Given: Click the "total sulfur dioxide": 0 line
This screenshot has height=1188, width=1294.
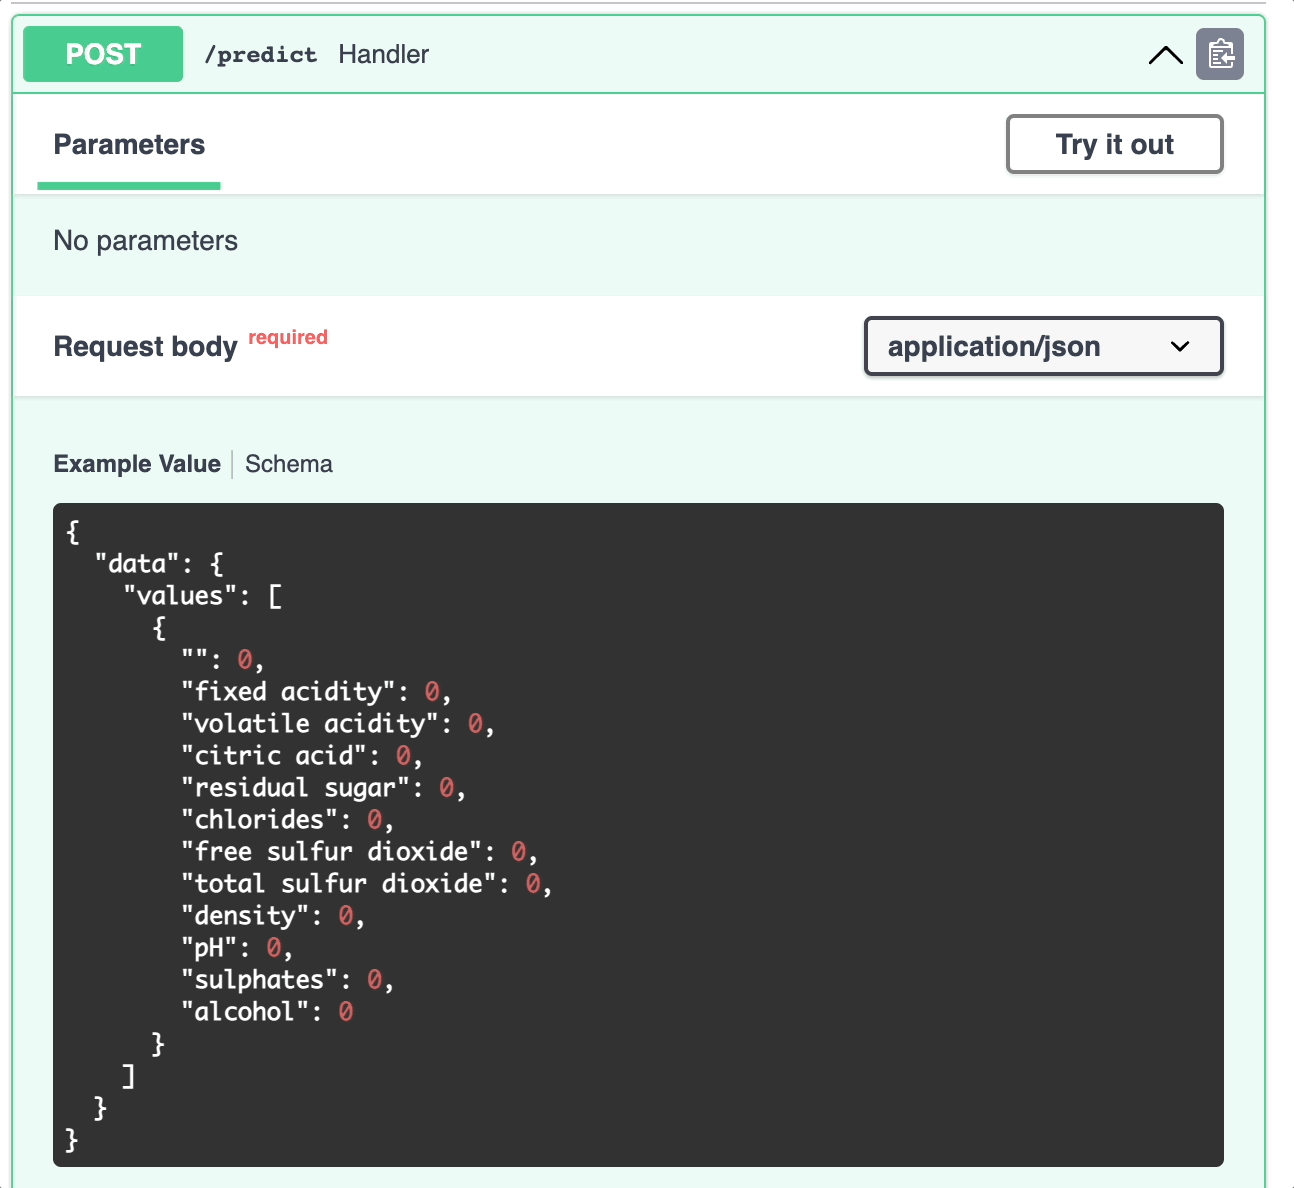Looking at the screenshot, I should (x=366, y=884).
